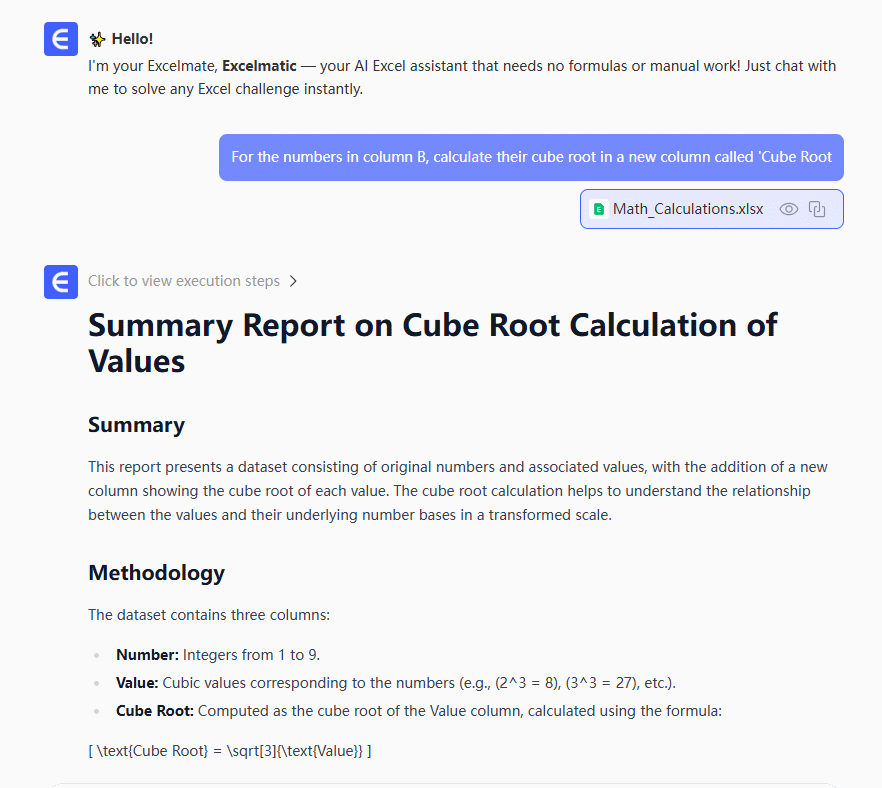The width and height of the screenshot is (882, 788).
Task: Click the Excelmatic avatar beside execution steps
Action: [x=61, y=282]
